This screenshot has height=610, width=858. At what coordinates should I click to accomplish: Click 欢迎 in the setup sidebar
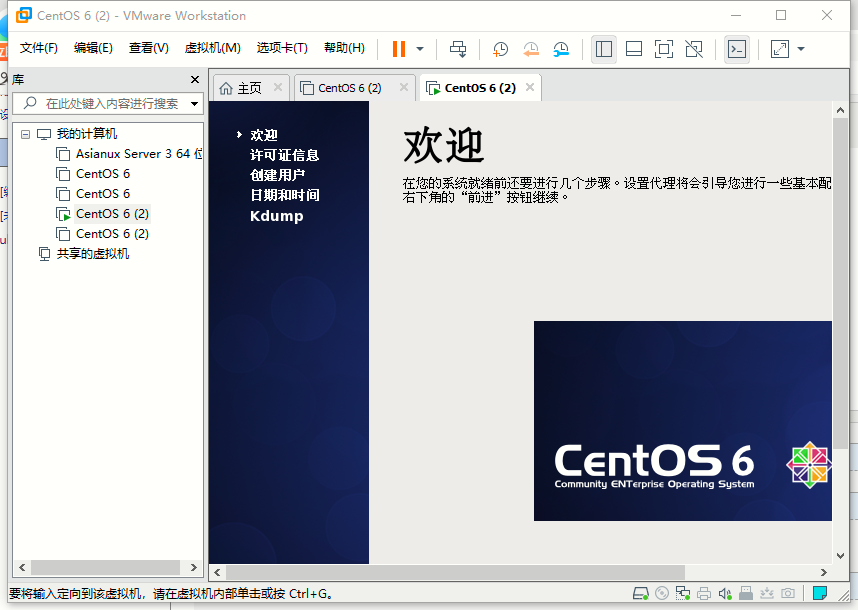[x=264, y=135]
